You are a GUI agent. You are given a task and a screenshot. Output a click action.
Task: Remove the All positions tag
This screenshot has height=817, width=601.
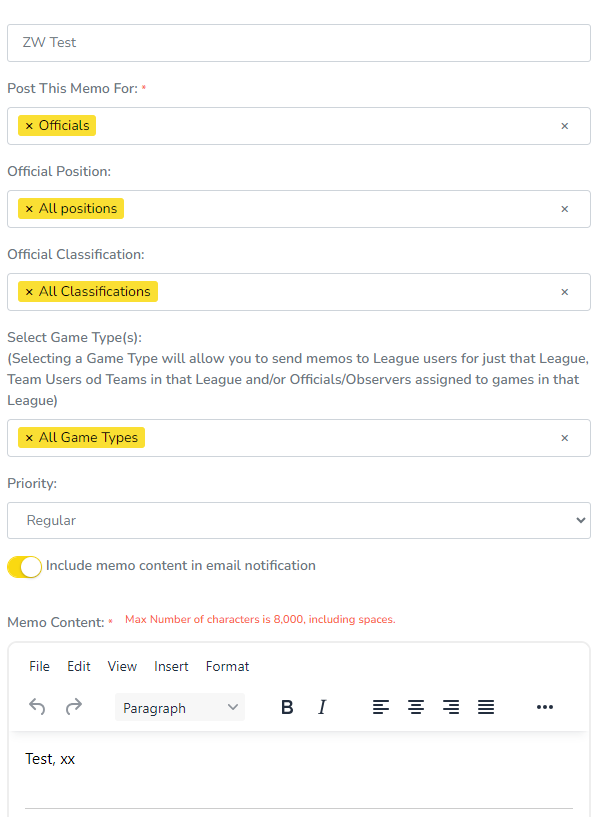tap(29, 209)
